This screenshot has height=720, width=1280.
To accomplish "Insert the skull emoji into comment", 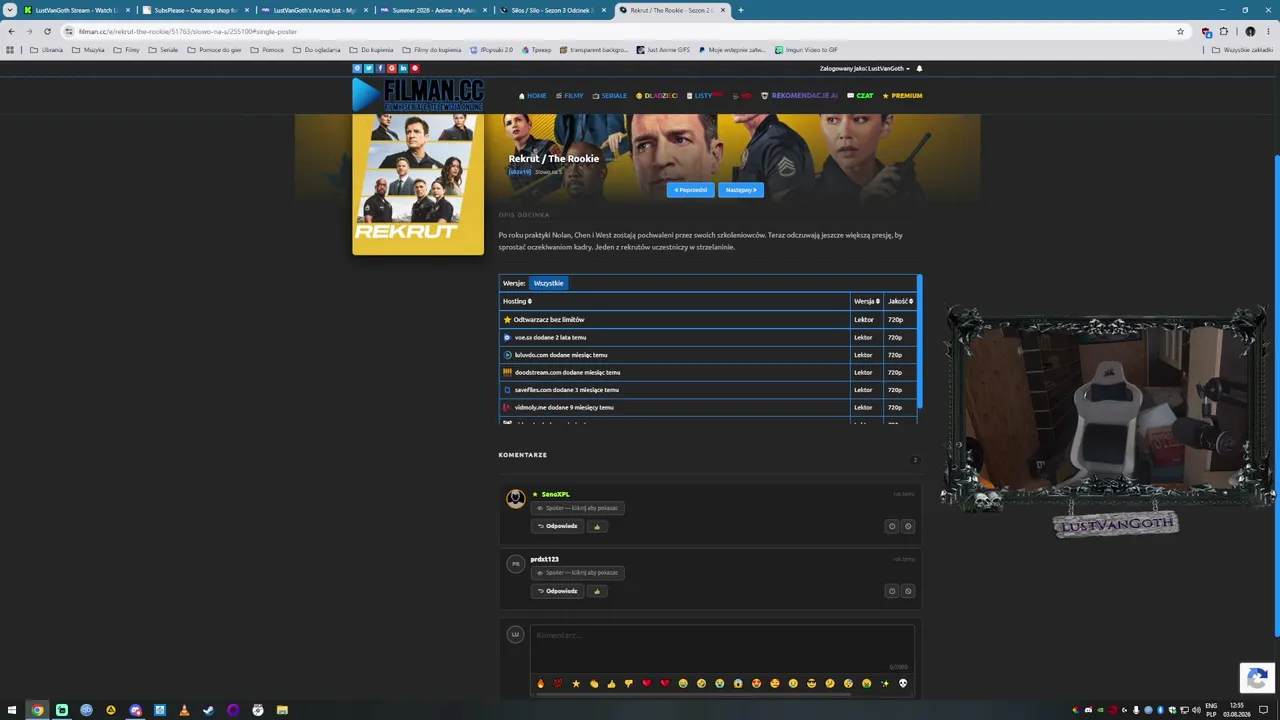I will (903, 683).
